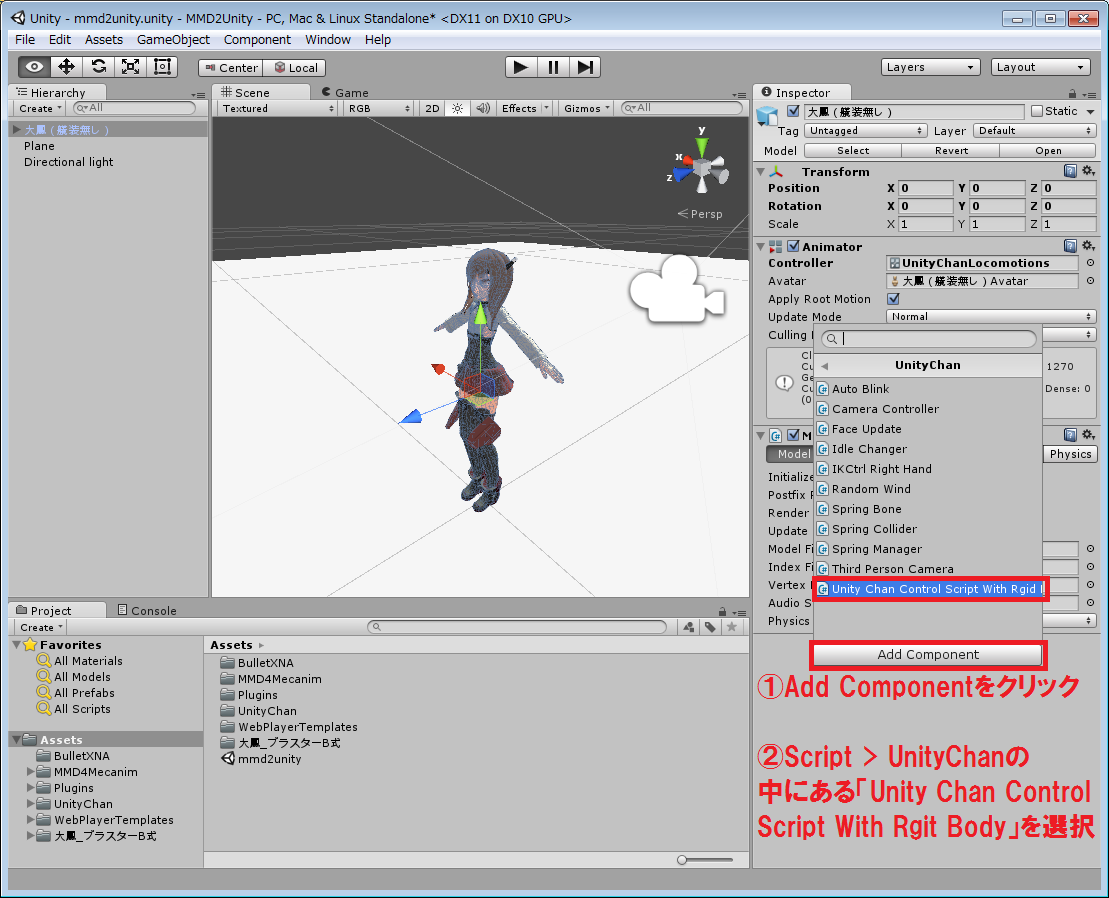The width and height of the screenshot is (1109, 898).
Task: Select the View (eye) tool
Action: tap(34, 67)
